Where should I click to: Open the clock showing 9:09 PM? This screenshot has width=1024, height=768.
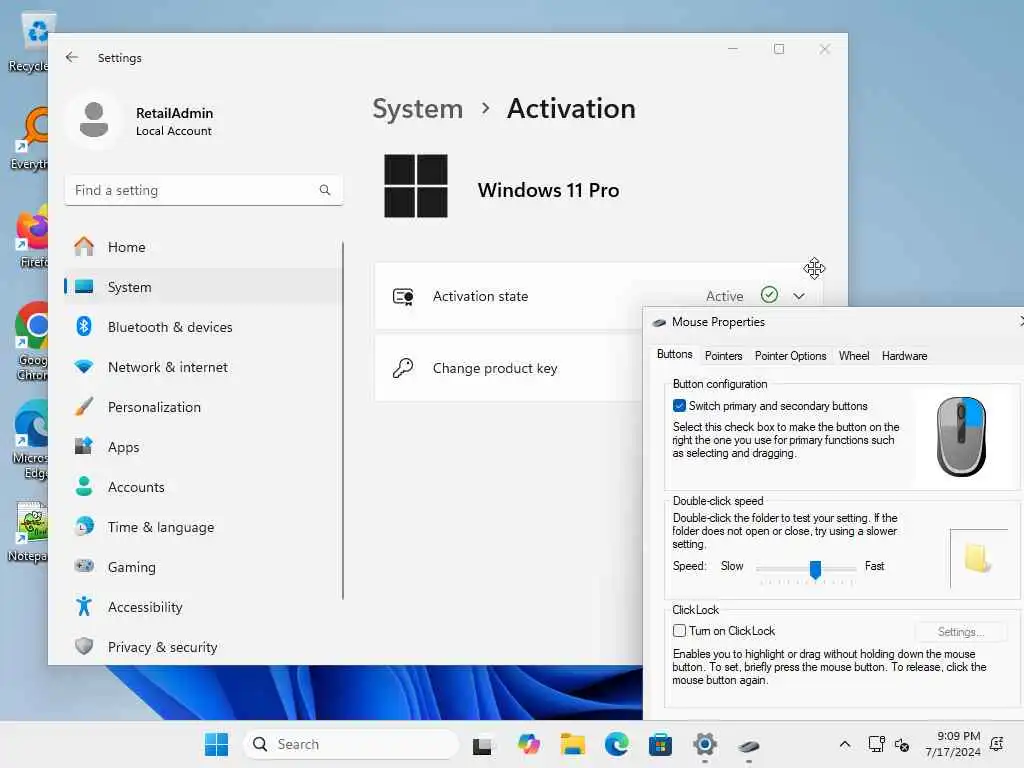tap(952, 744)
